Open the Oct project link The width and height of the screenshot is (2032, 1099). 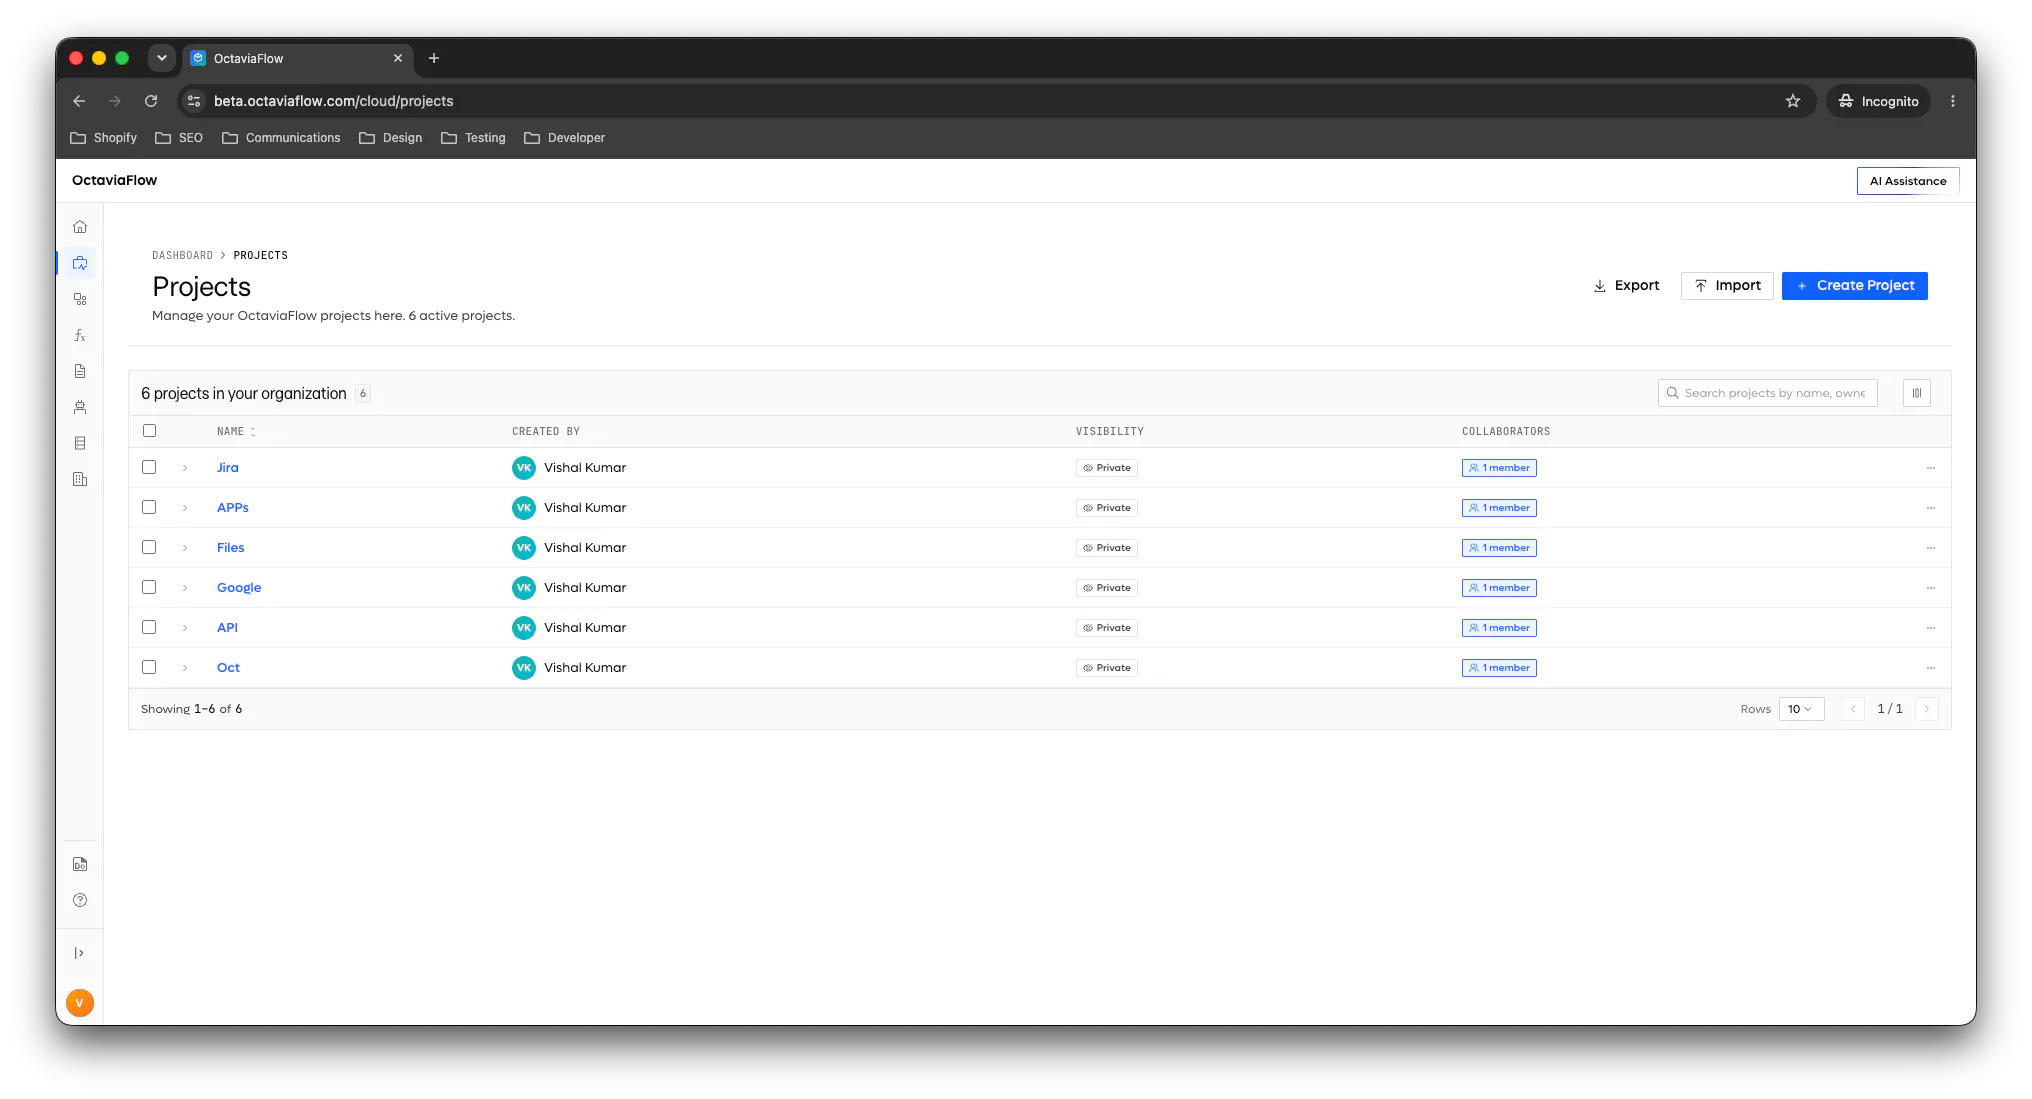click(228, 668)
